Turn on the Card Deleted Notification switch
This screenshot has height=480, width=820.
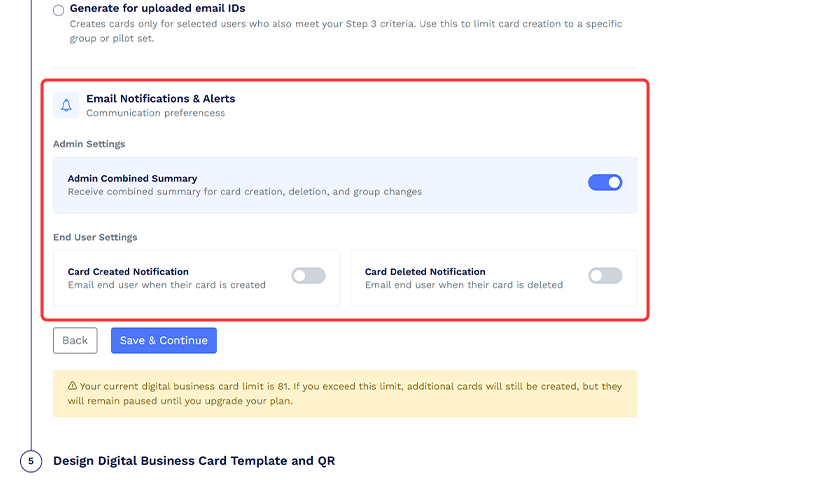point(605,276)
